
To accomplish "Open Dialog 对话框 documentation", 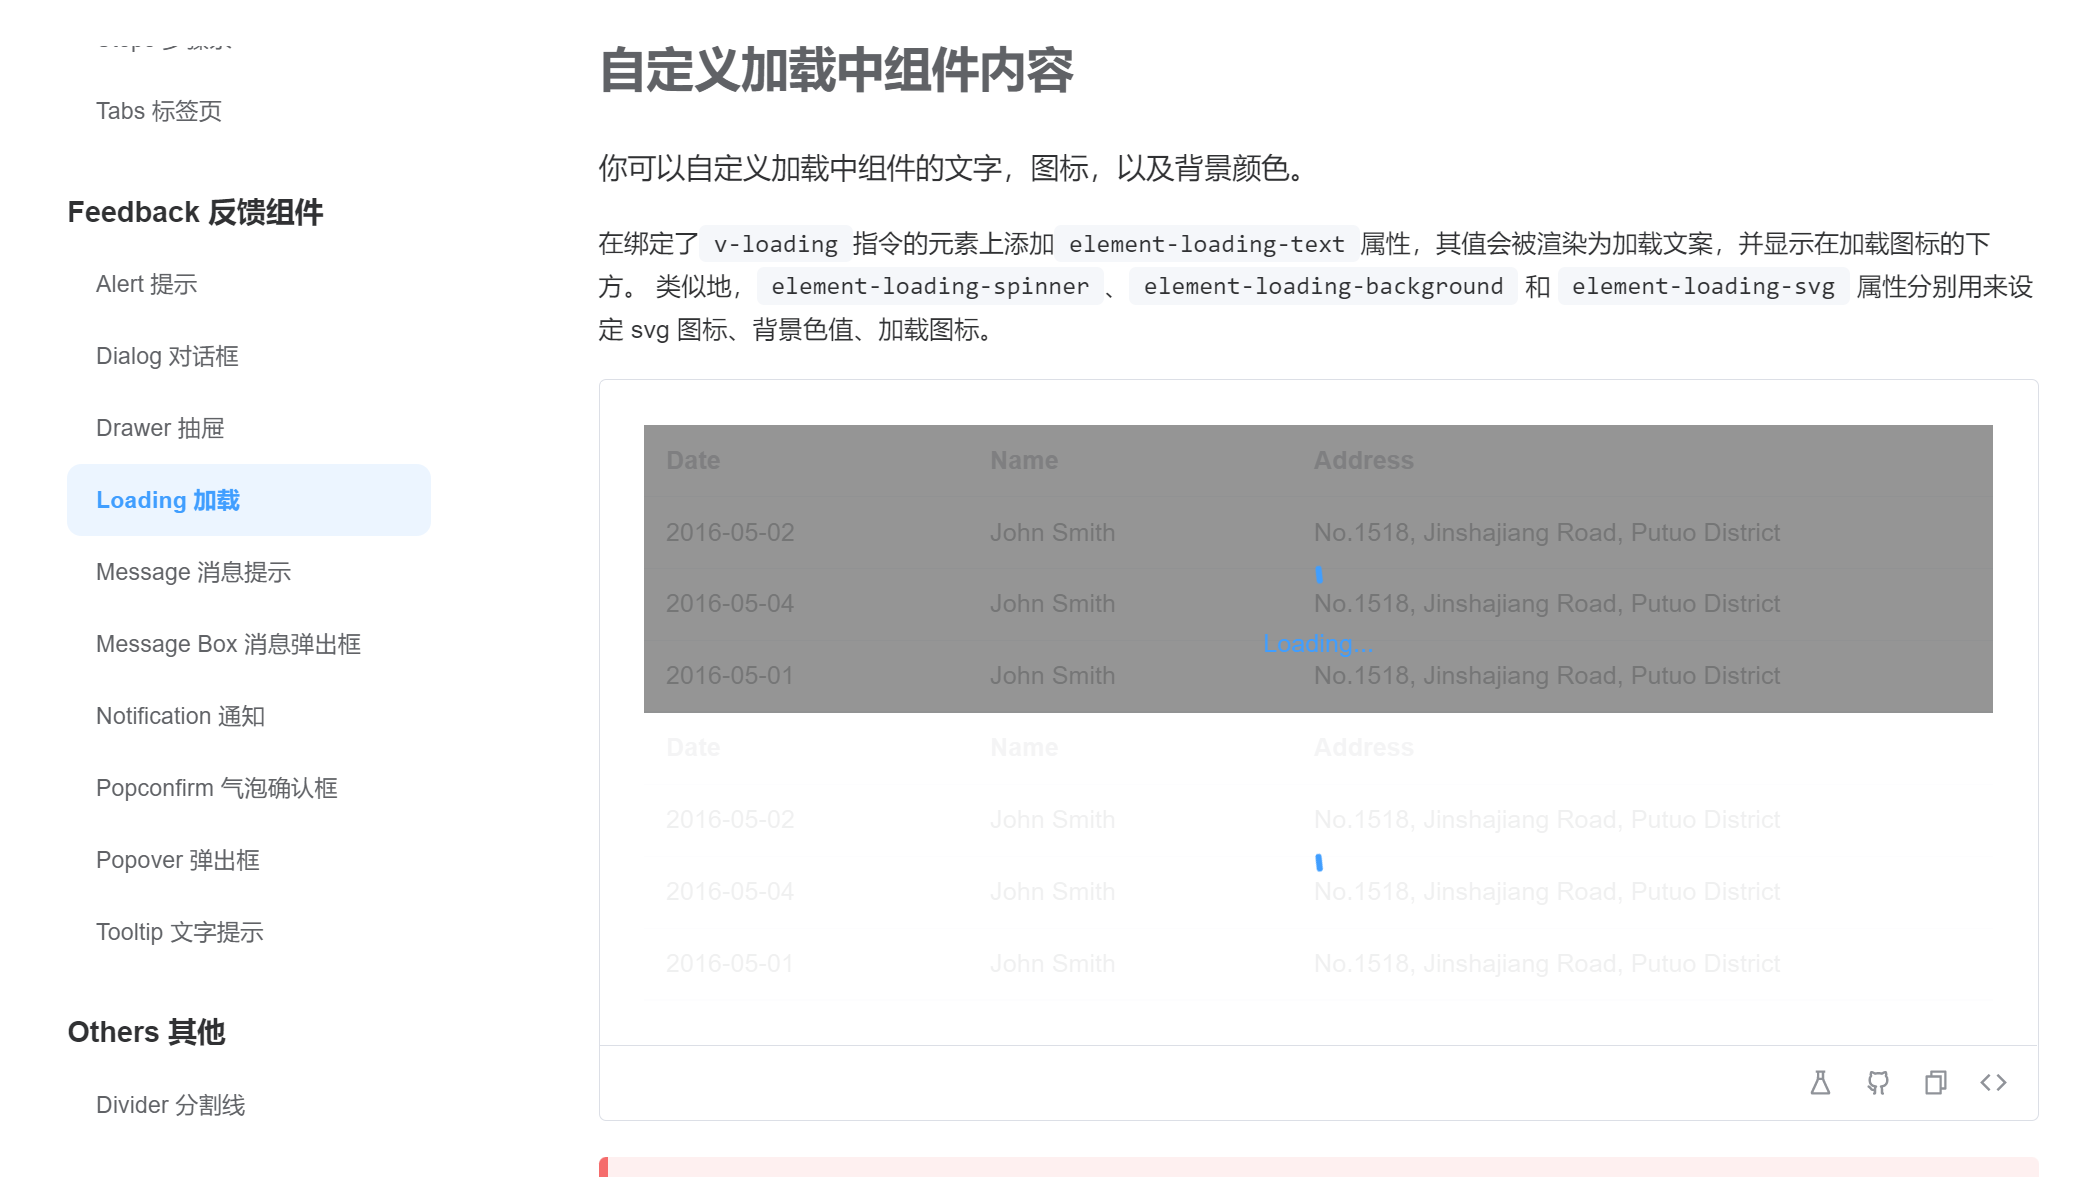I will click(x=167, y=356).
